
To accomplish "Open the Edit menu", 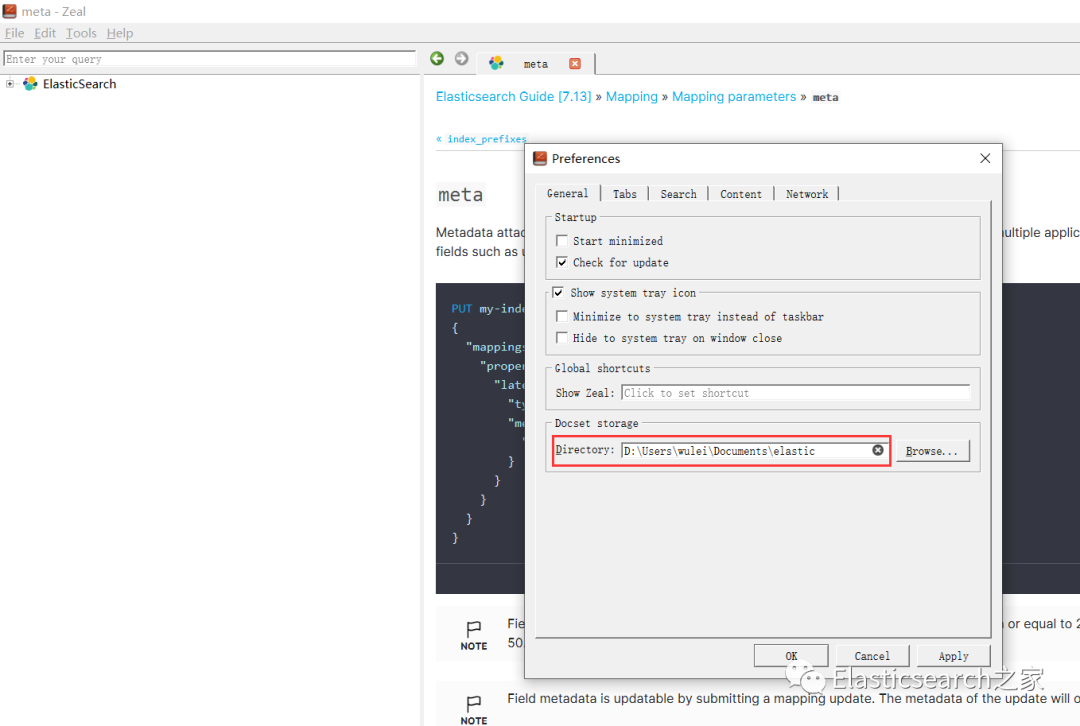I will [x=45, y=33].
